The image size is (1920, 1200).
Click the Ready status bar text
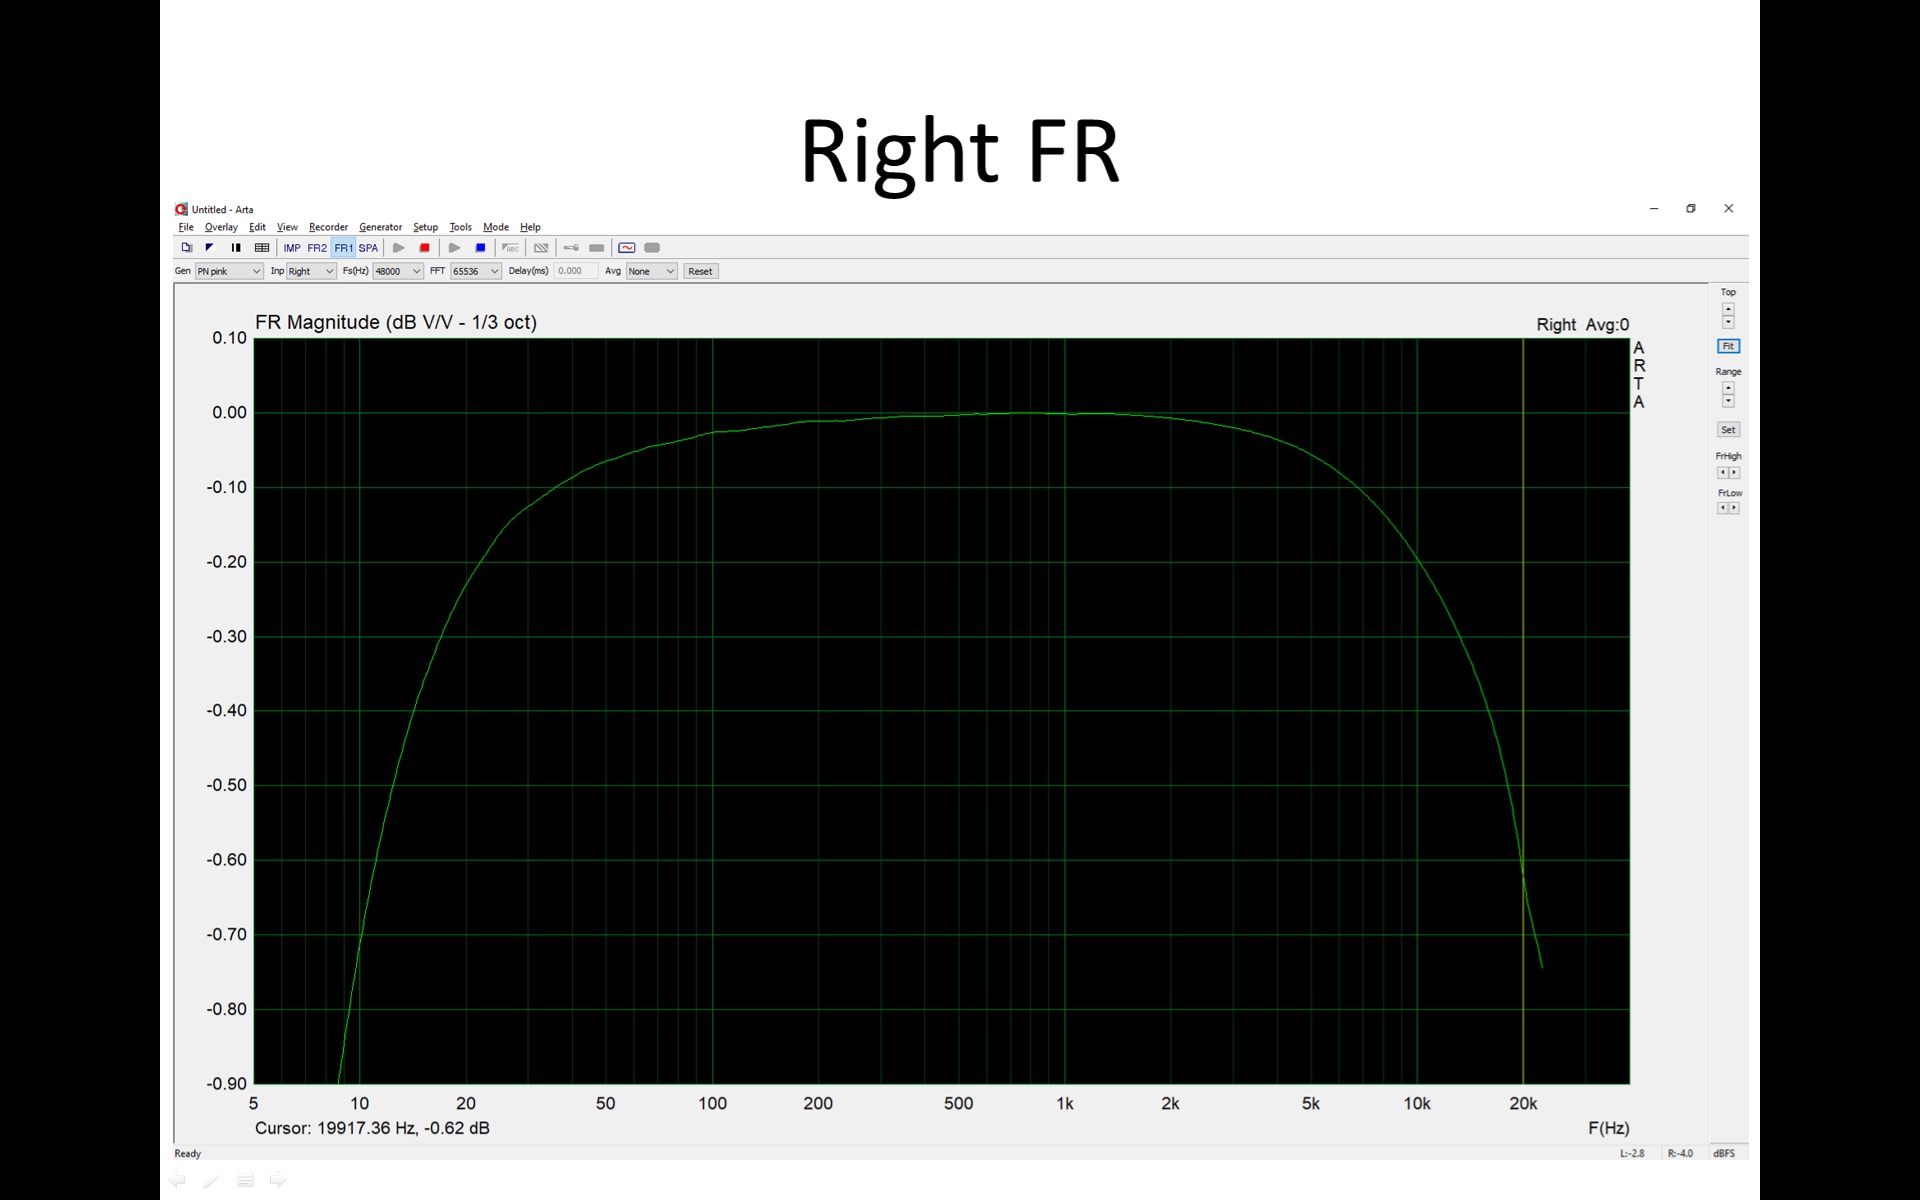[x=188, y=1153]
